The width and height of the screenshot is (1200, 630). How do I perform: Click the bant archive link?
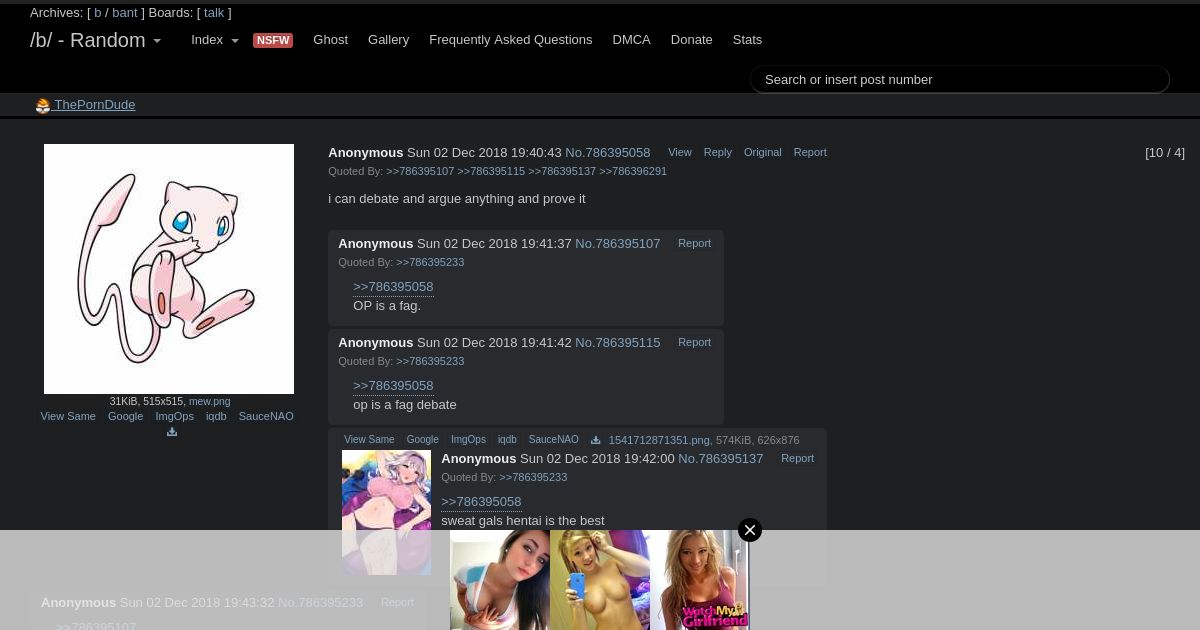click(125, 13)
